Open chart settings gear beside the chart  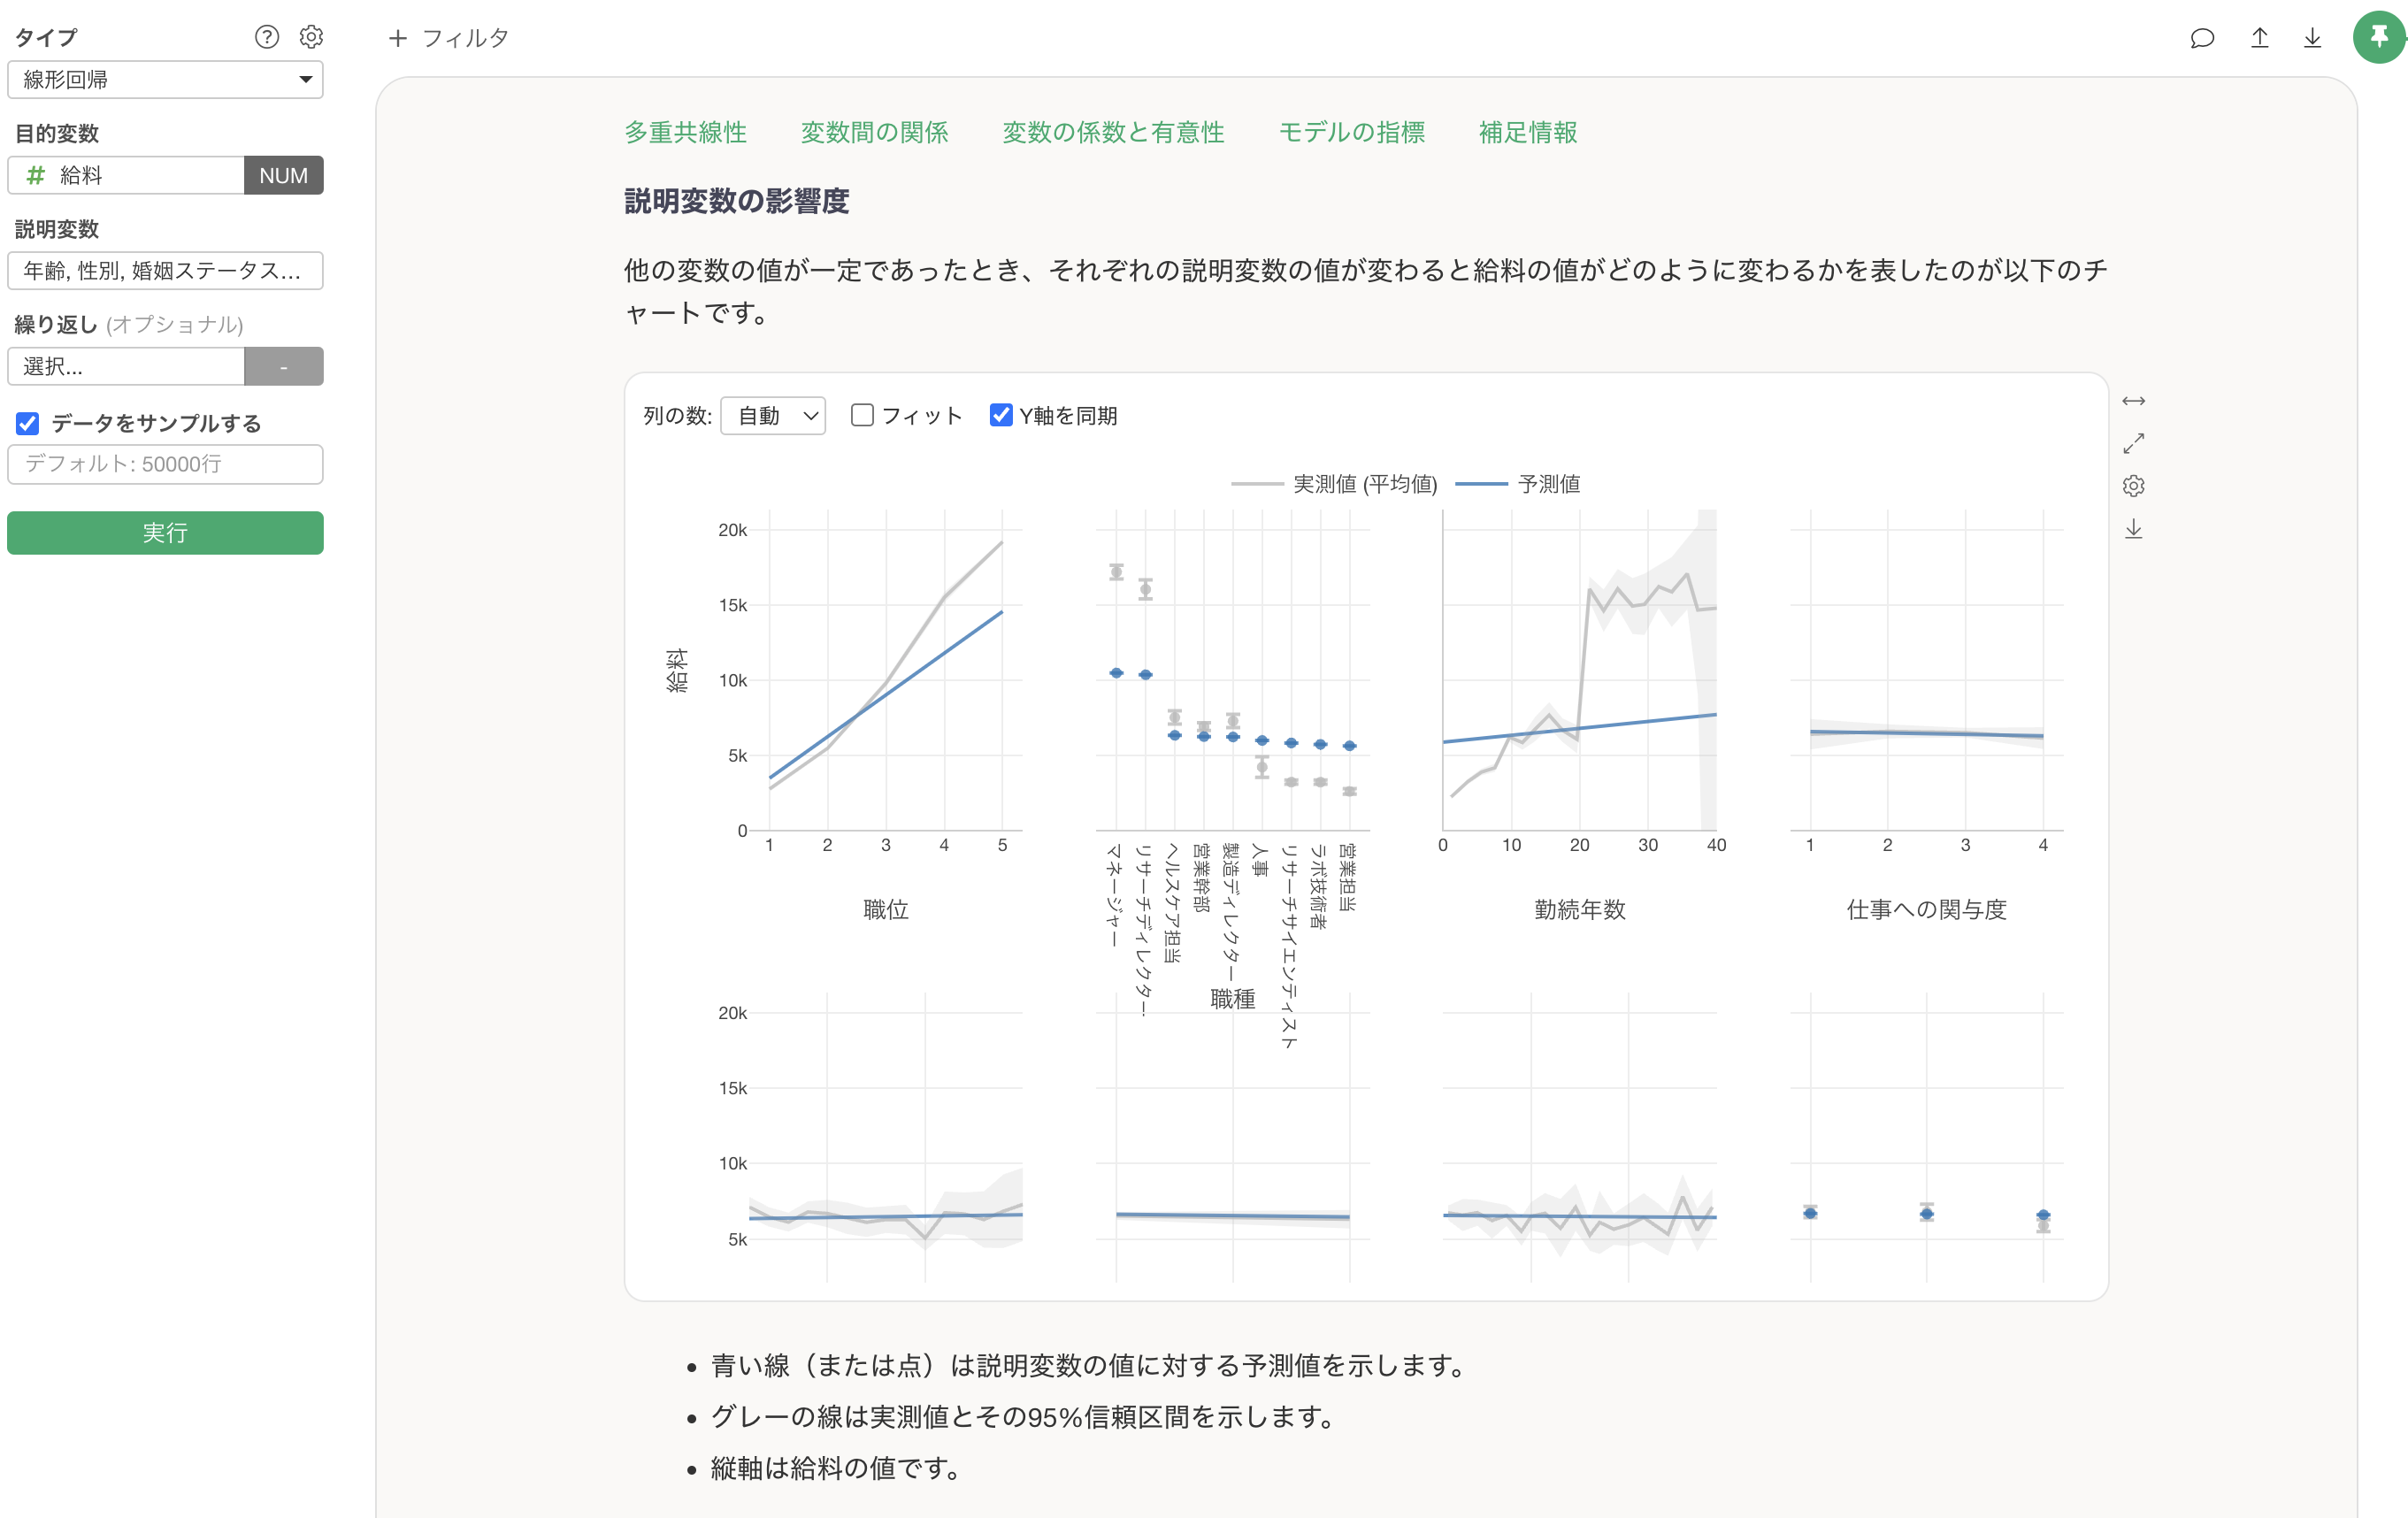(x=2133, y=486)
